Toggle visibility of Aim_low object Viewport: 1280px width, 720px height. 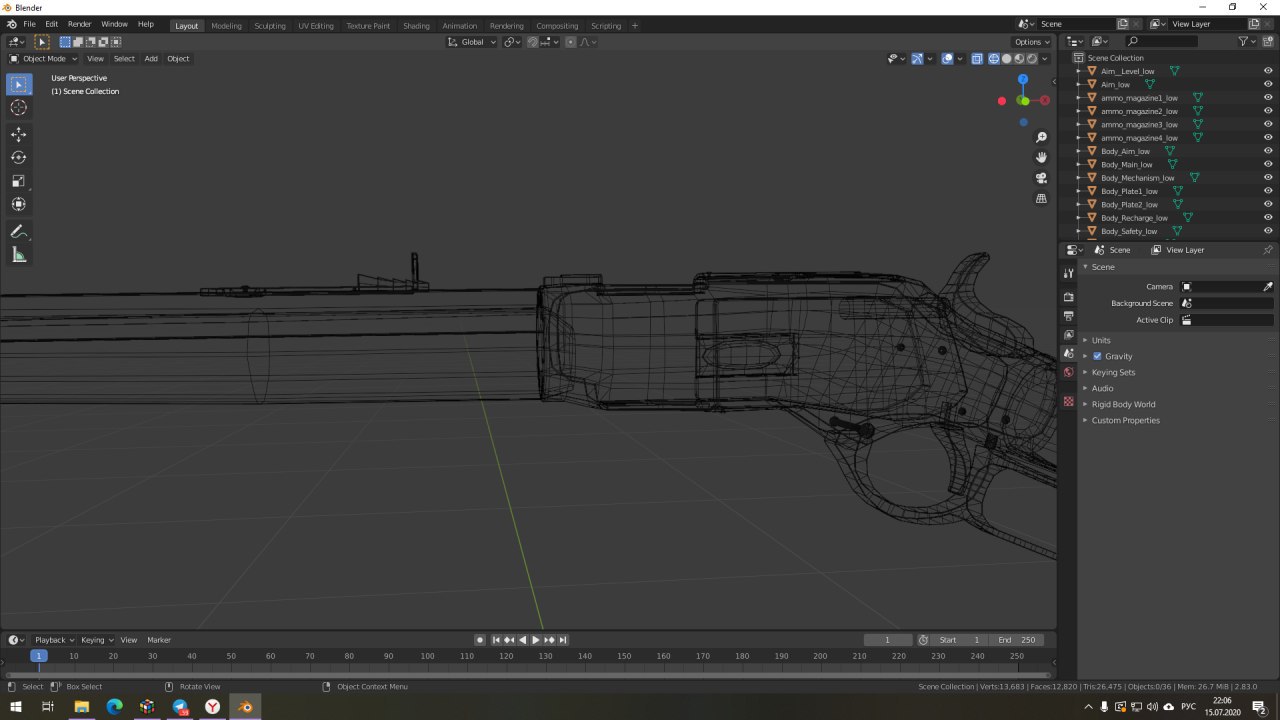pyautogui.click(x=1268, y=85)
